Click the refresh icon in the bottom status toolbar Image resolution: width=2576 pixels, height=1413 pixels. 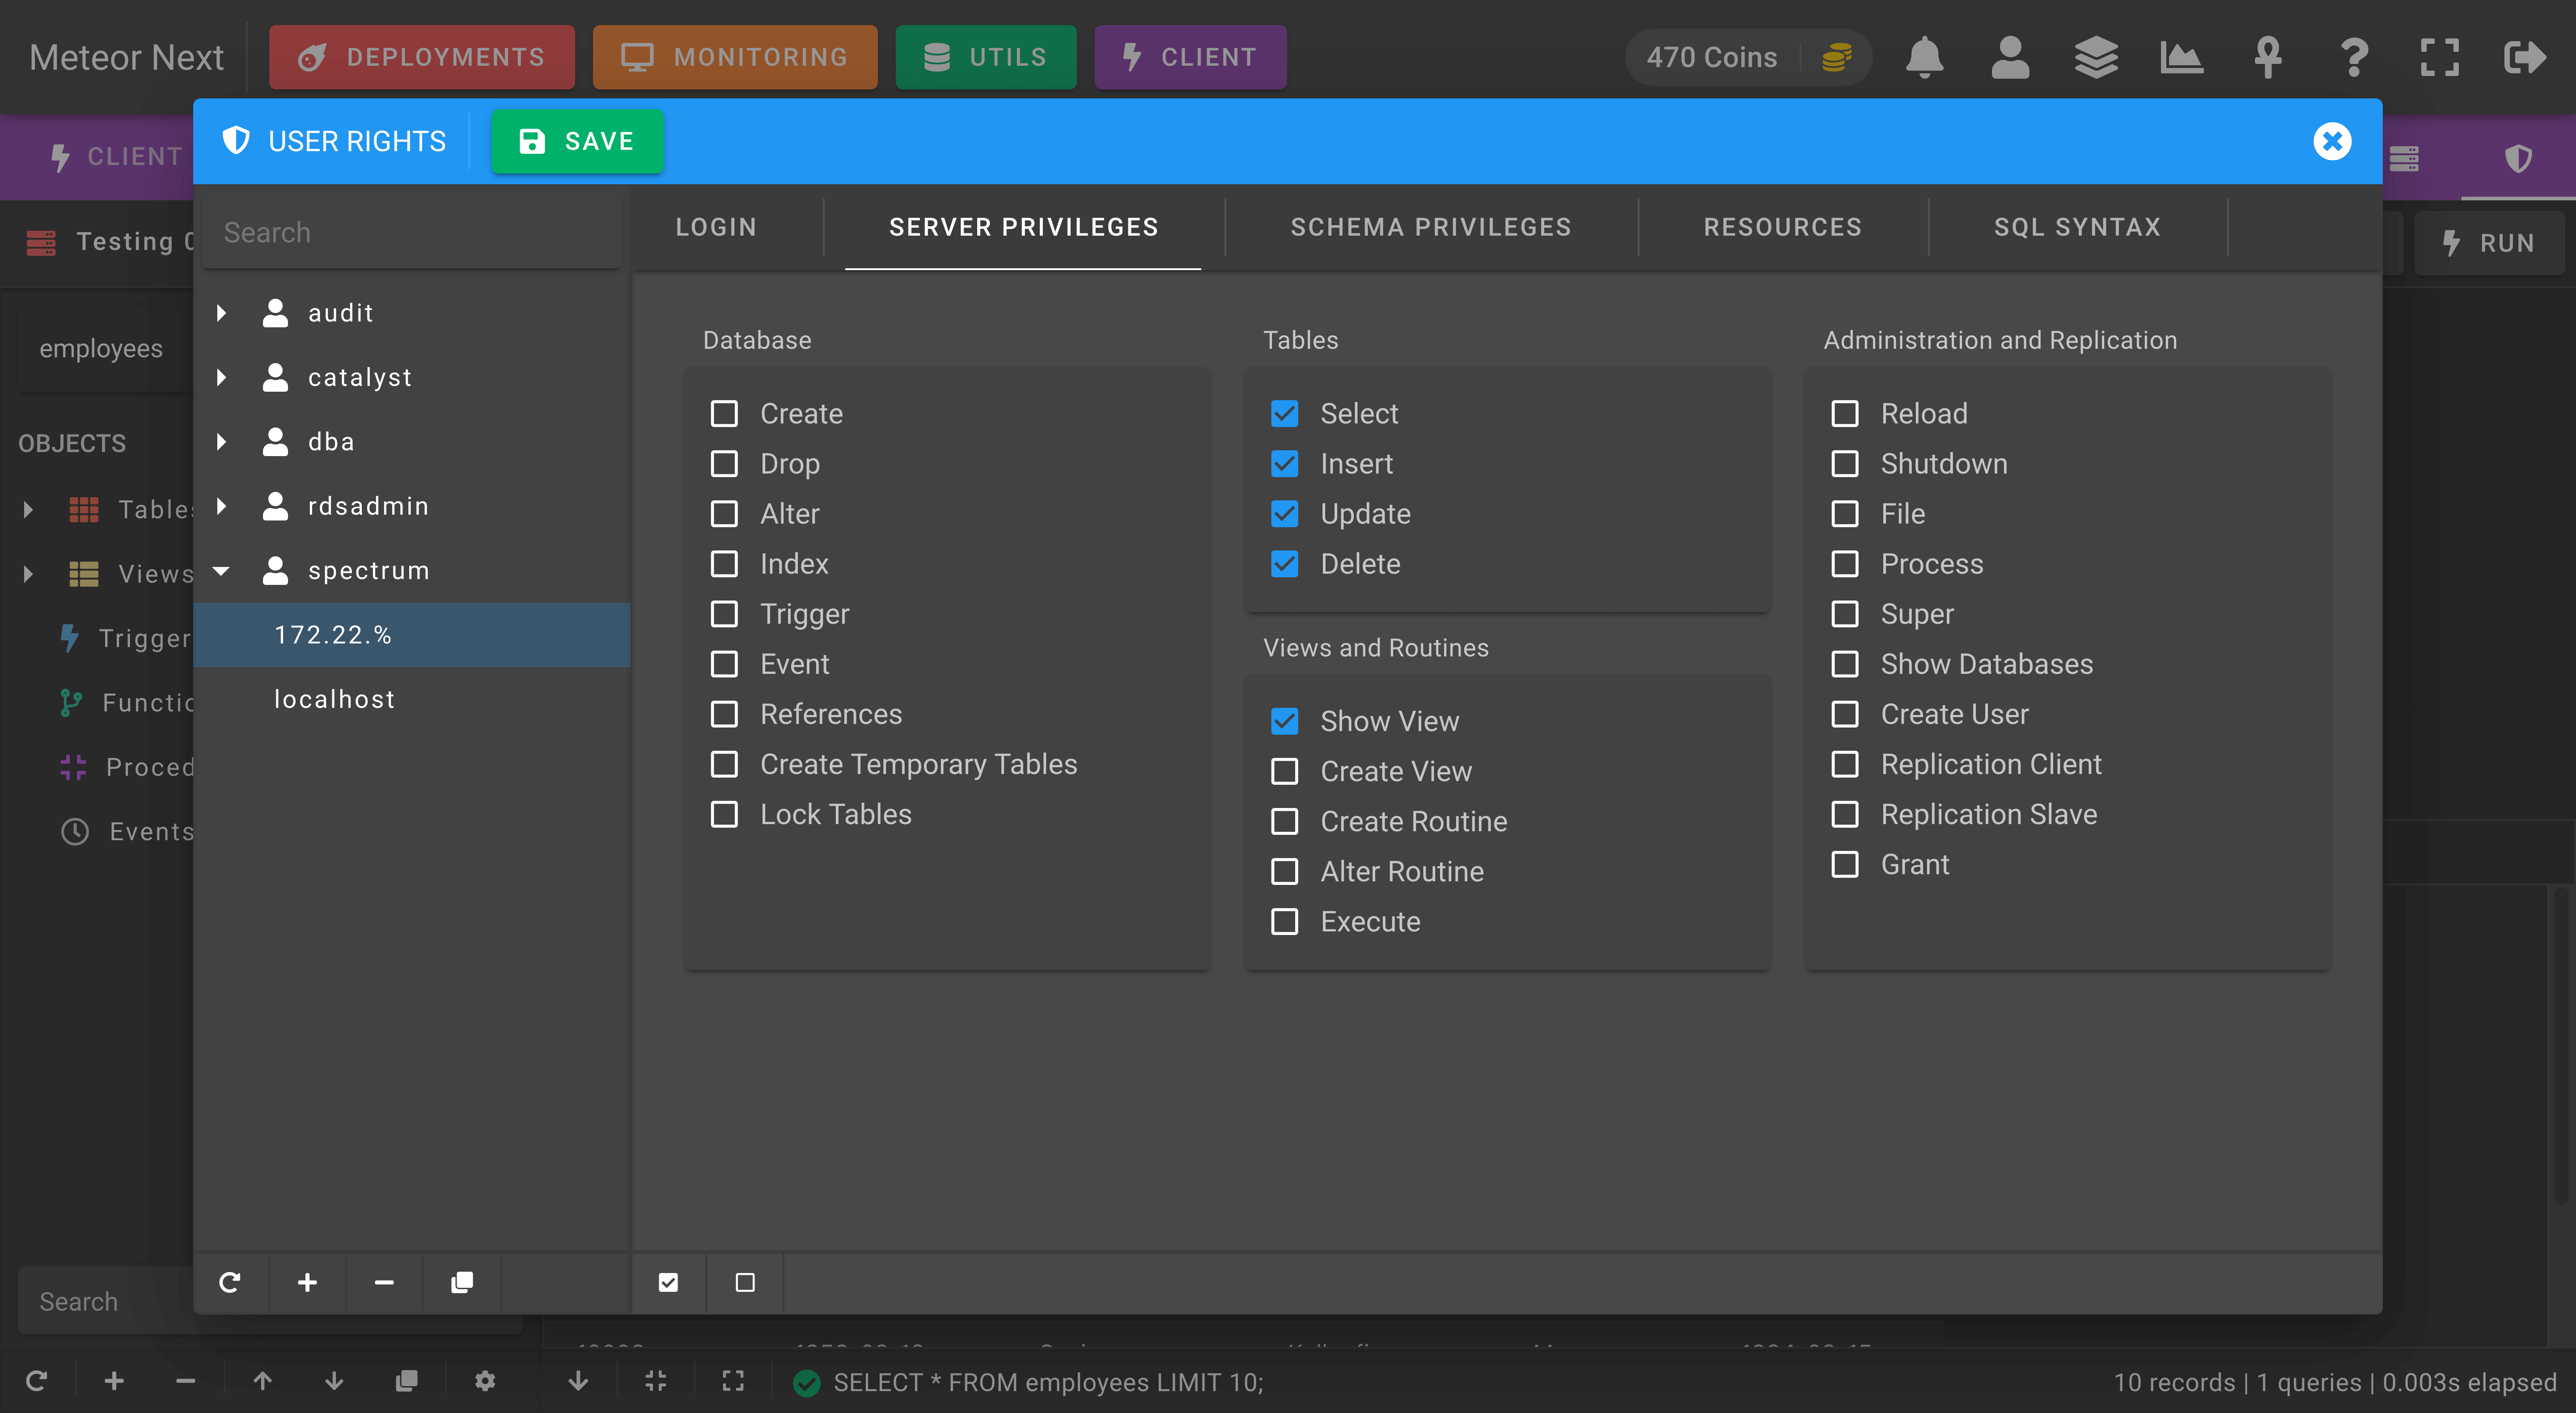[37, 1381]
